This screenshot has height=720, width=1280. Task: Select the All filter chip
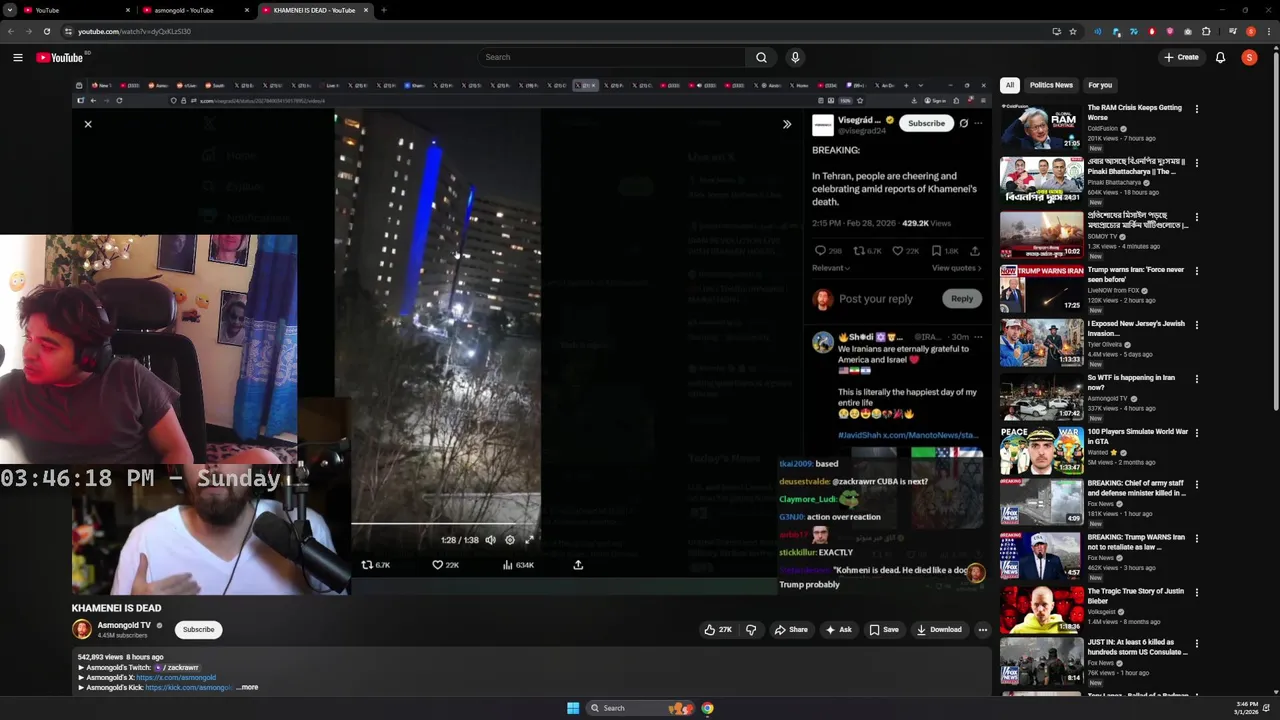click(1010, 85)
